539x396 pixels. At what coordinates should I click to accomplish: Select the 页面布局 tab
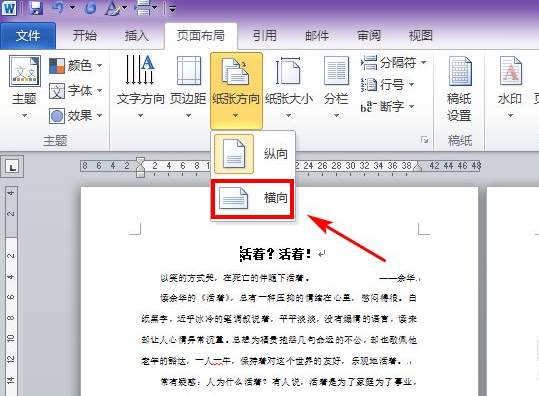pyautogui.click(x=201, y=36)
